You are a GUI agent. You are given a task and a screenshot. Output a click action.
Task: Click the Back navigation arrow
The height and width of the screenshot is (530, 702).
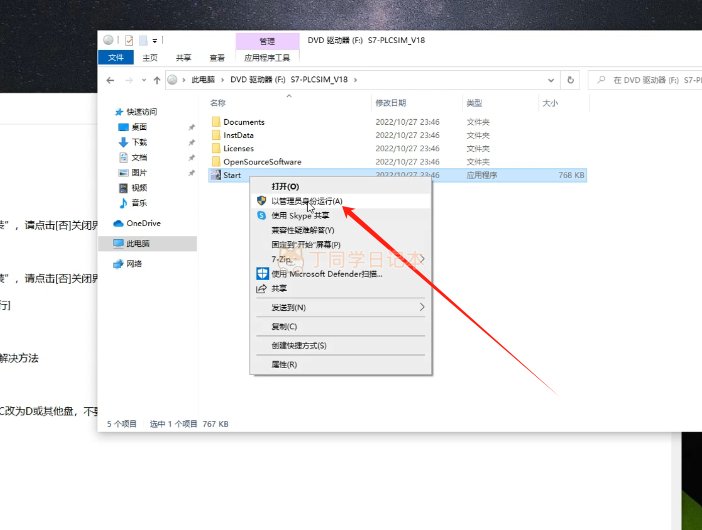(x=110, y=80)
